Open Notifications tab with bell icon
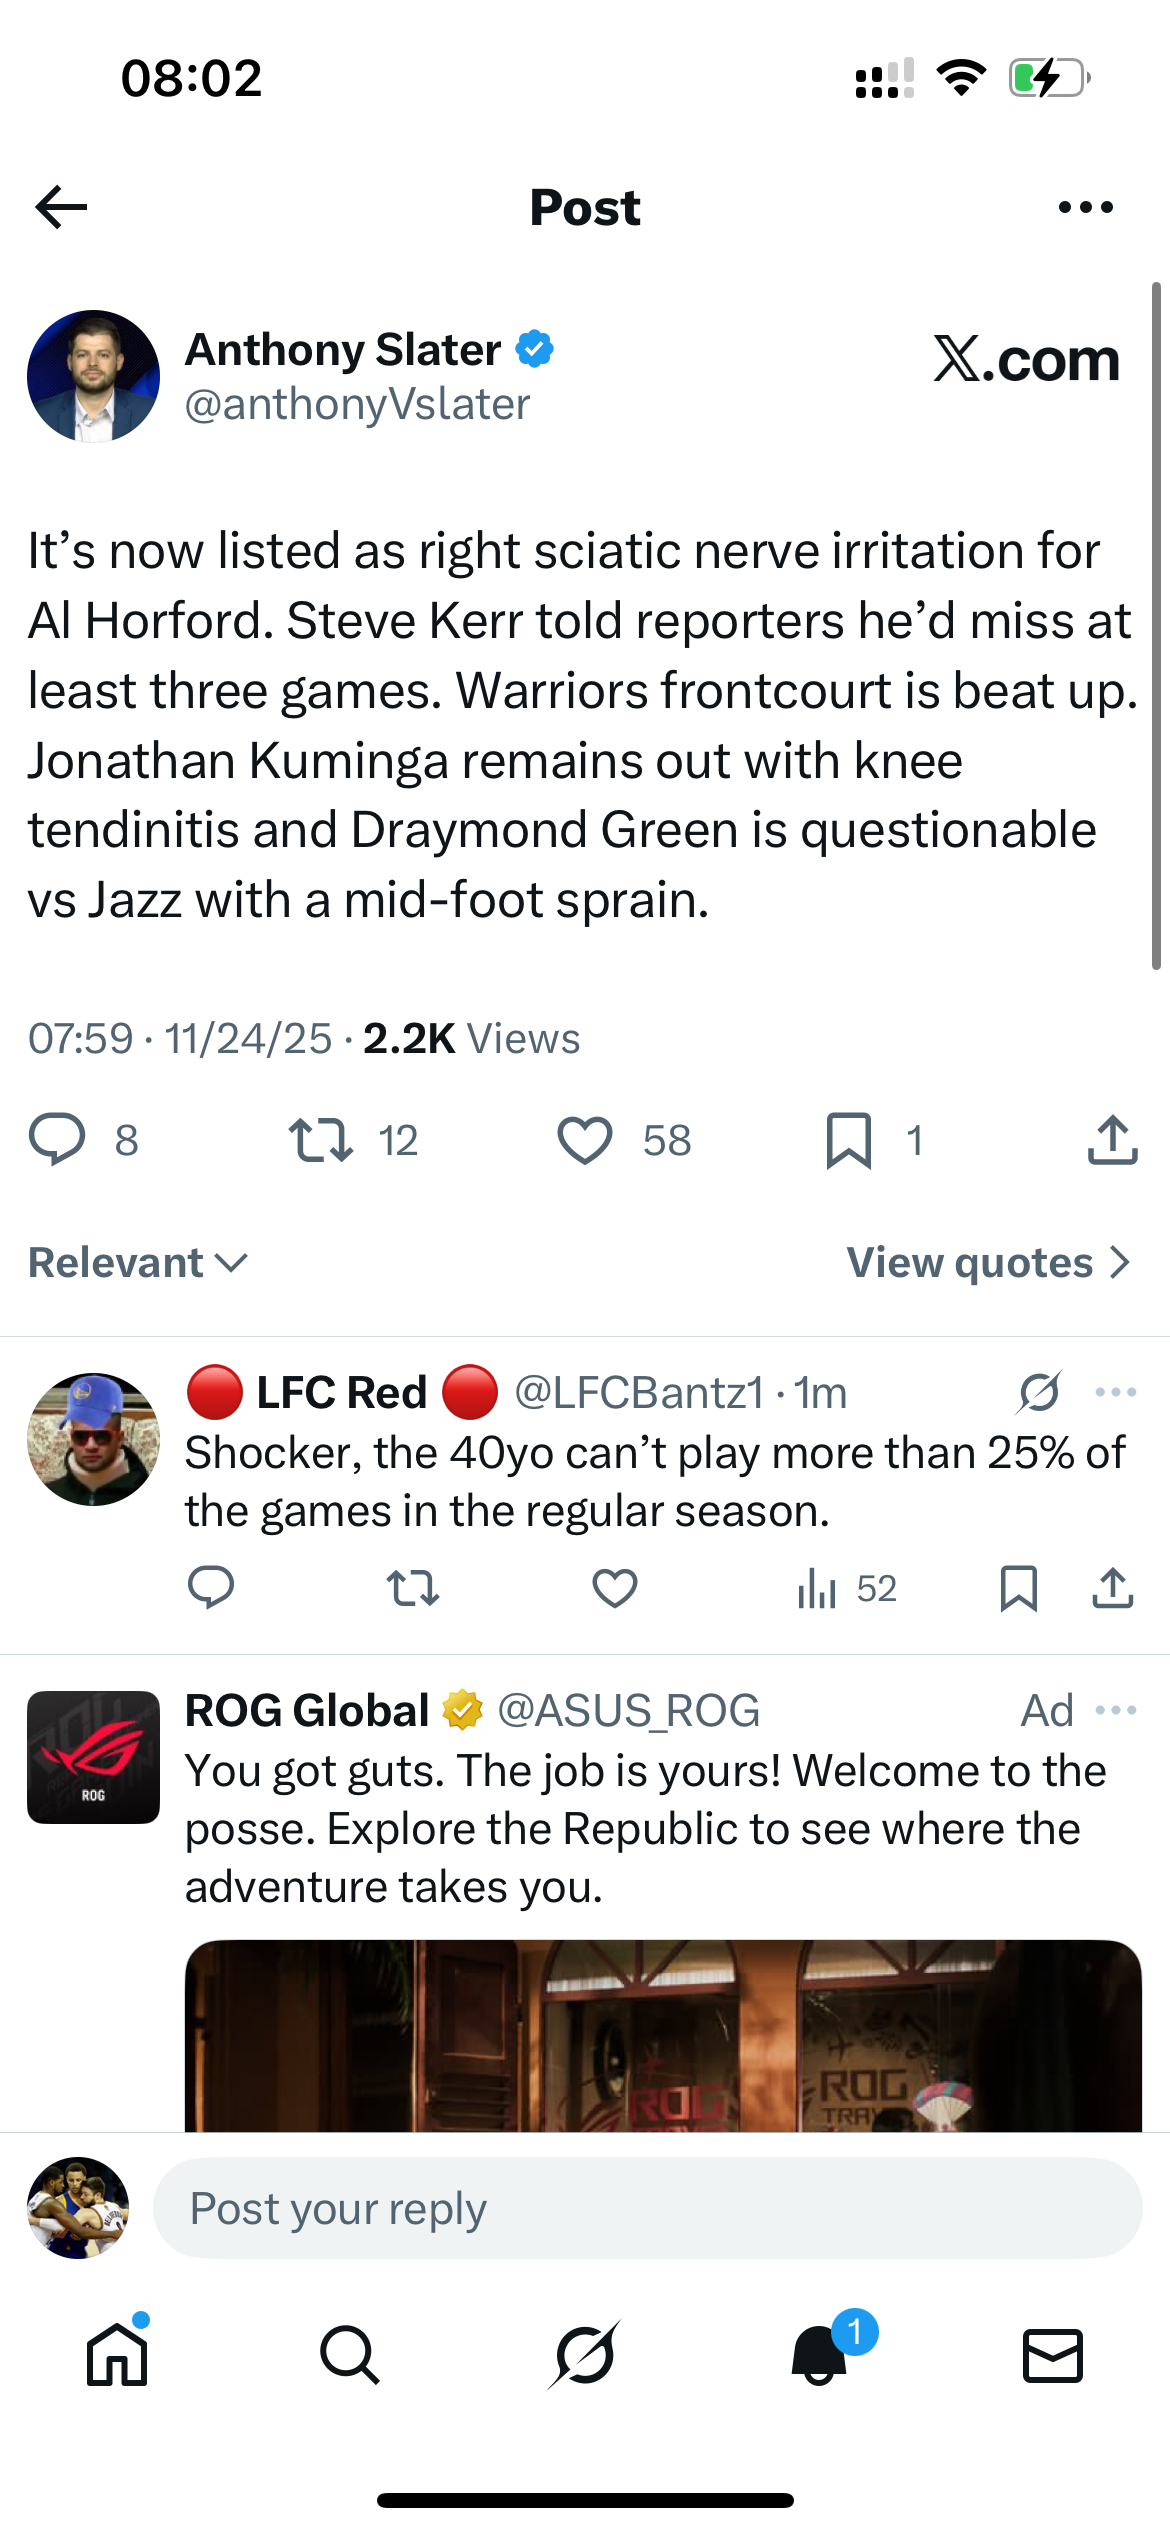This screenshot has height=2532, width=1170. coord(819,2355)
